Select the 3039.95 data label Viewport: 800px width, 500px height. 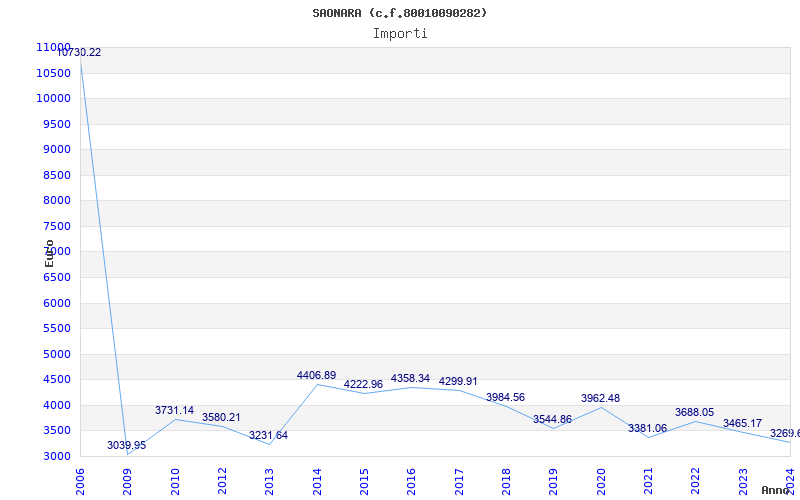(127, 445)
